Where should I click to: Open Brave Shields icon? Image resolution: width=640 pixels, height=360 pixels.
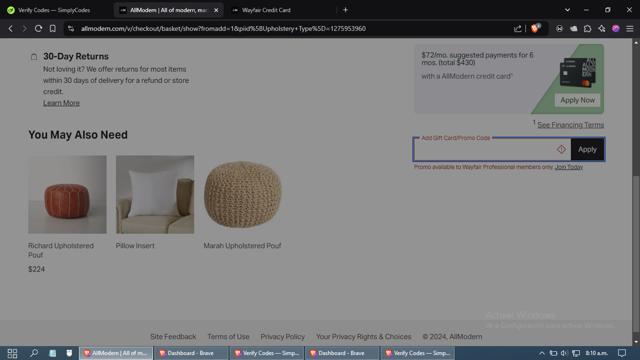(x=535, y=28)
